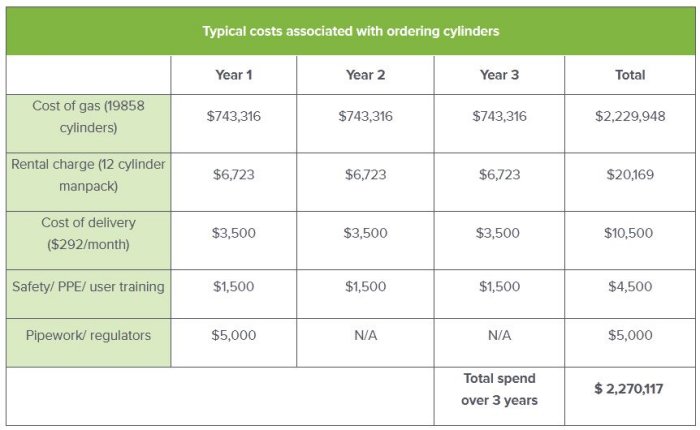
Task: Click the Year 2 N/A pipework cell
Action: (x=365, y=335)
